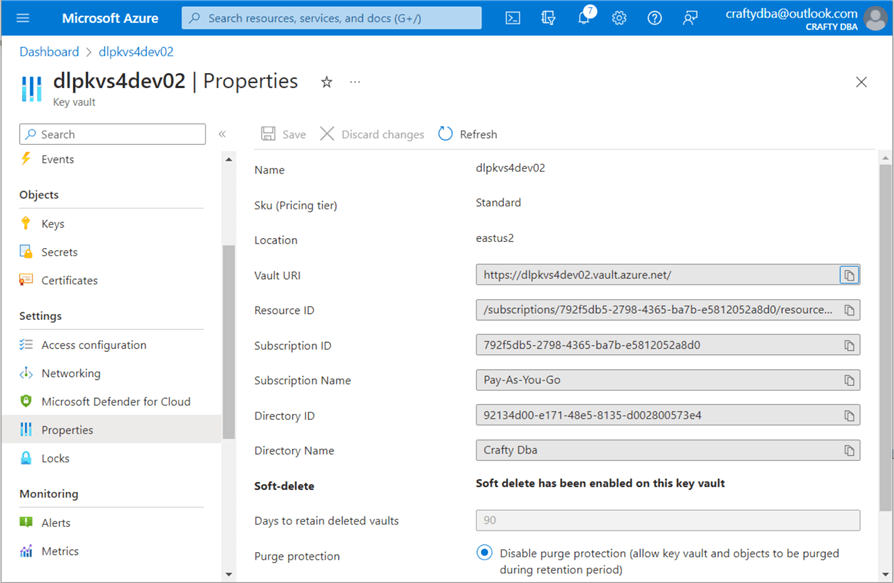Click Days to retain deleted vaults field

[x=668, y=520]
